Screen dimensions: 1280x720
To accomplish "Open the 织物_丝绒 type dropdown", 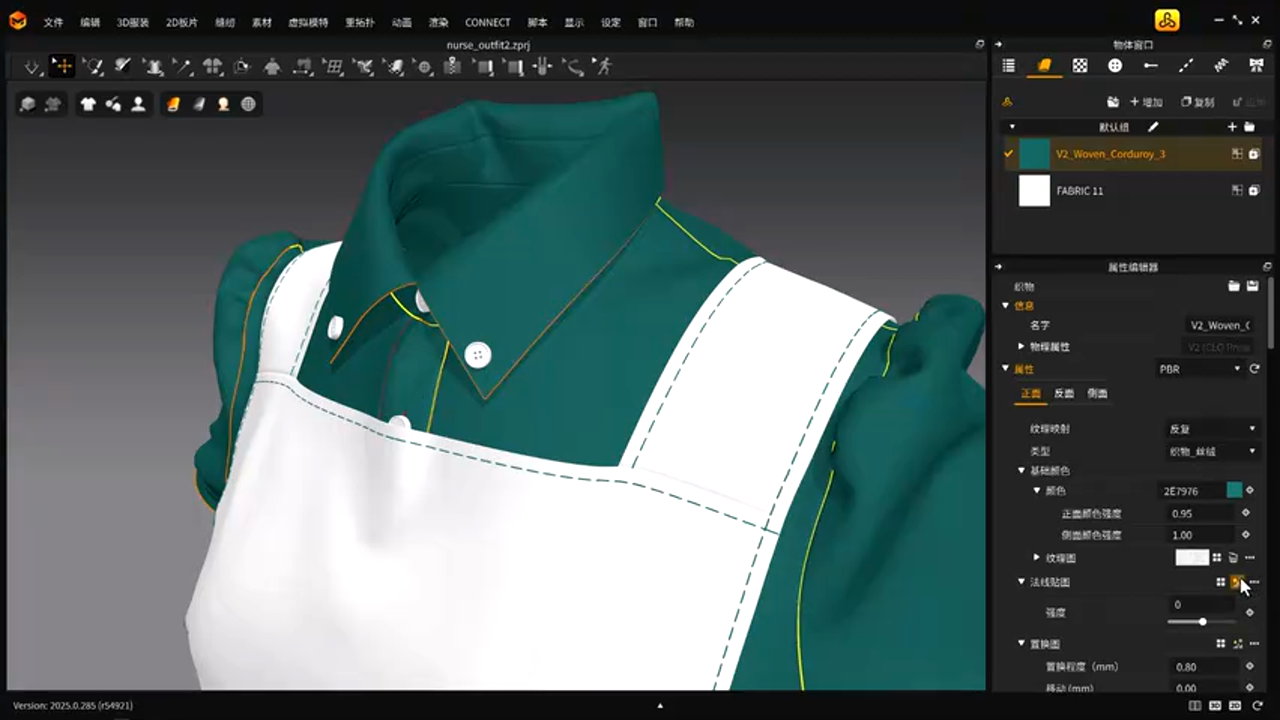I will coord(1211,451).
